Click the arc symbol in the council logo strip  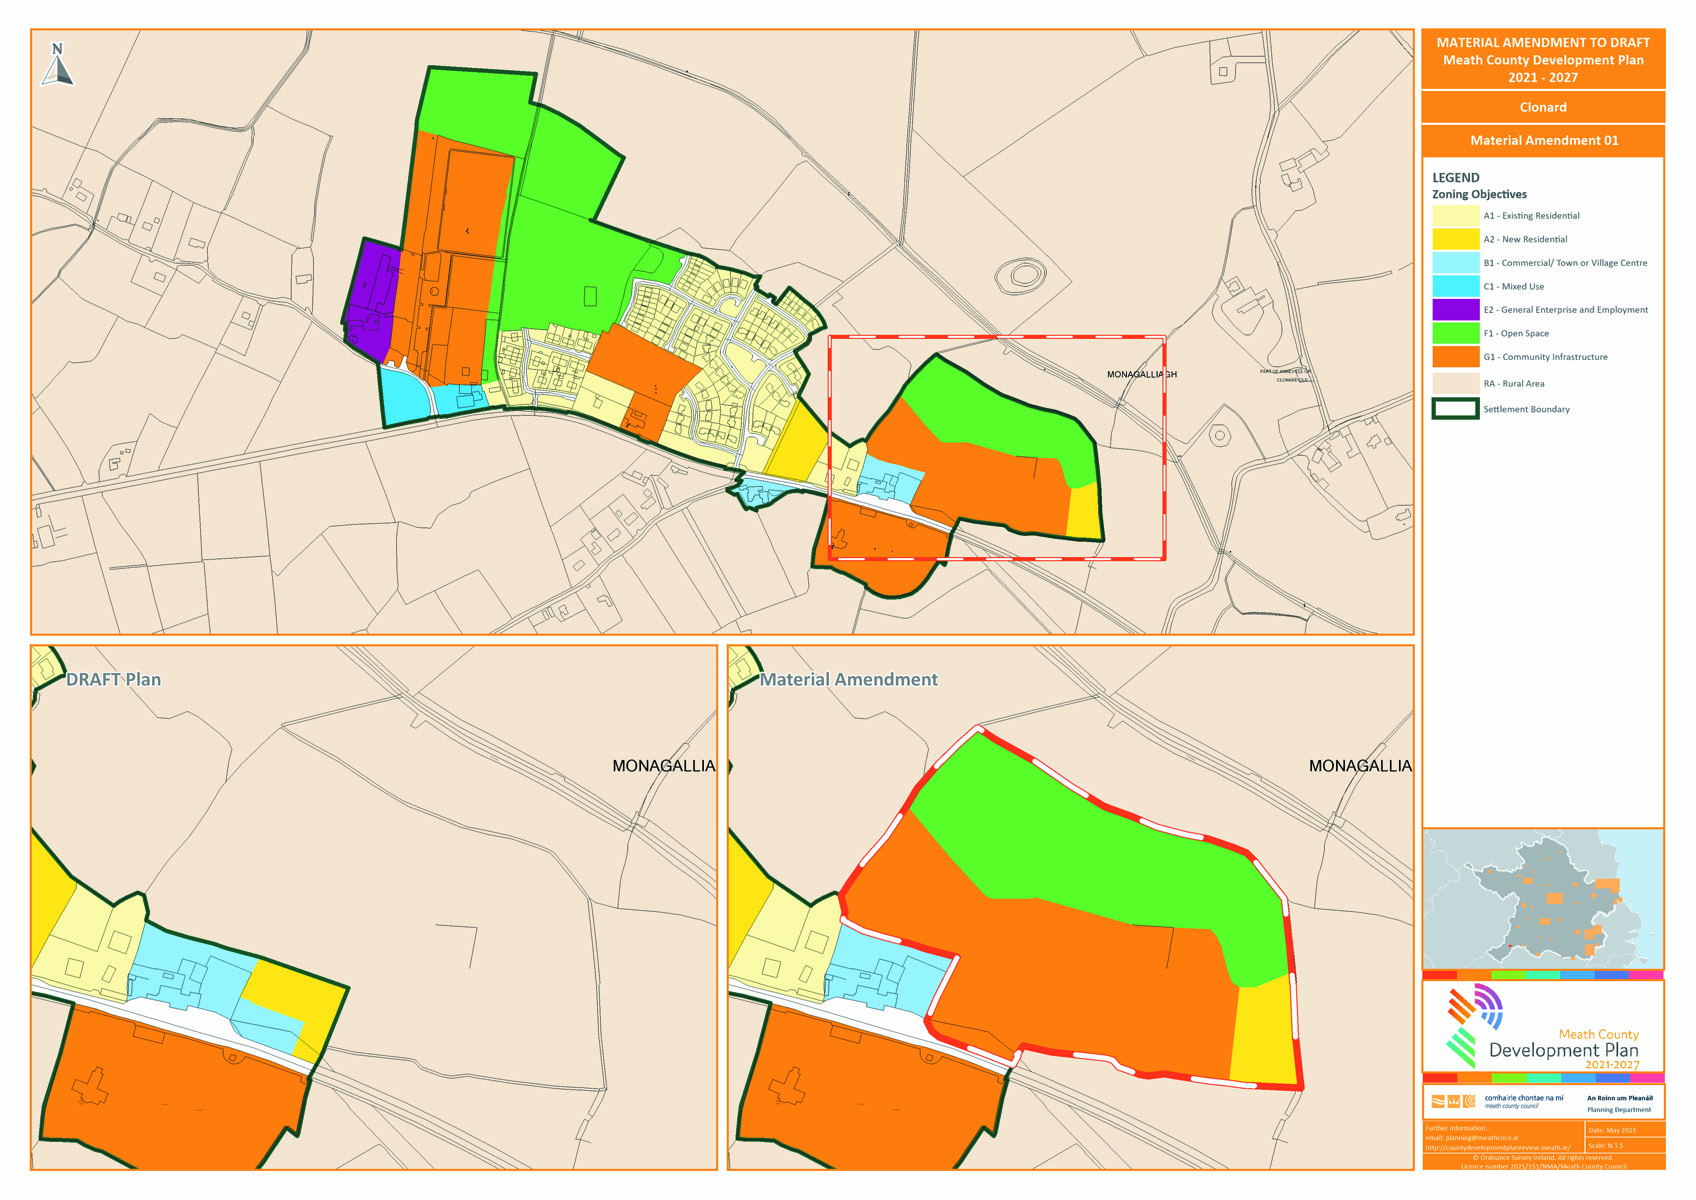click(x=1469, y=1100)
